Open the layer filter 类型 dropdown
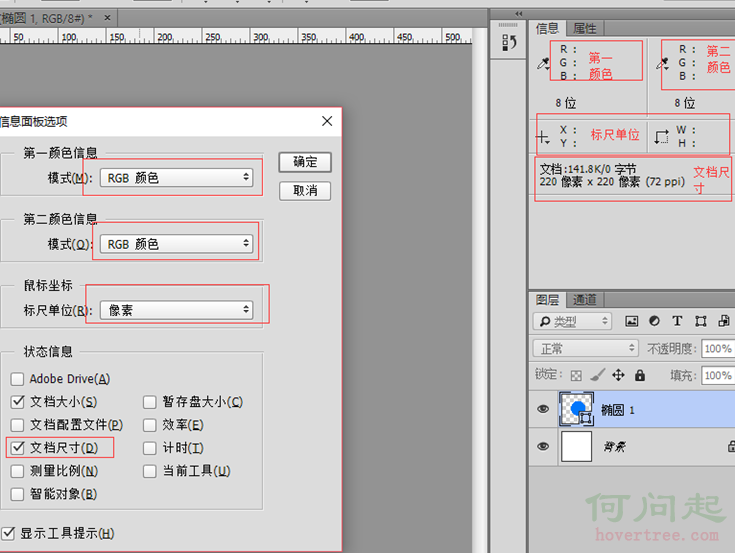The image size is (735, 553). point(572,321)
